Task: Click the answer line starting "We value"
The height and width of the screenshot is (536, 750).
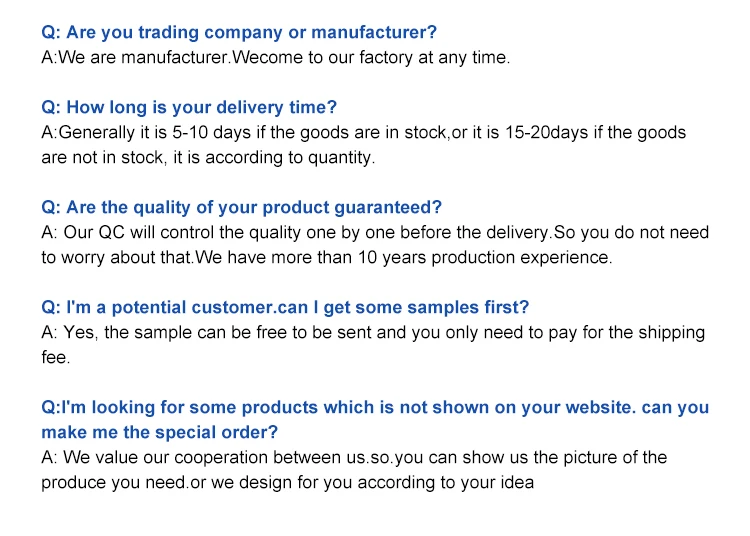Action: coord(354,457)
